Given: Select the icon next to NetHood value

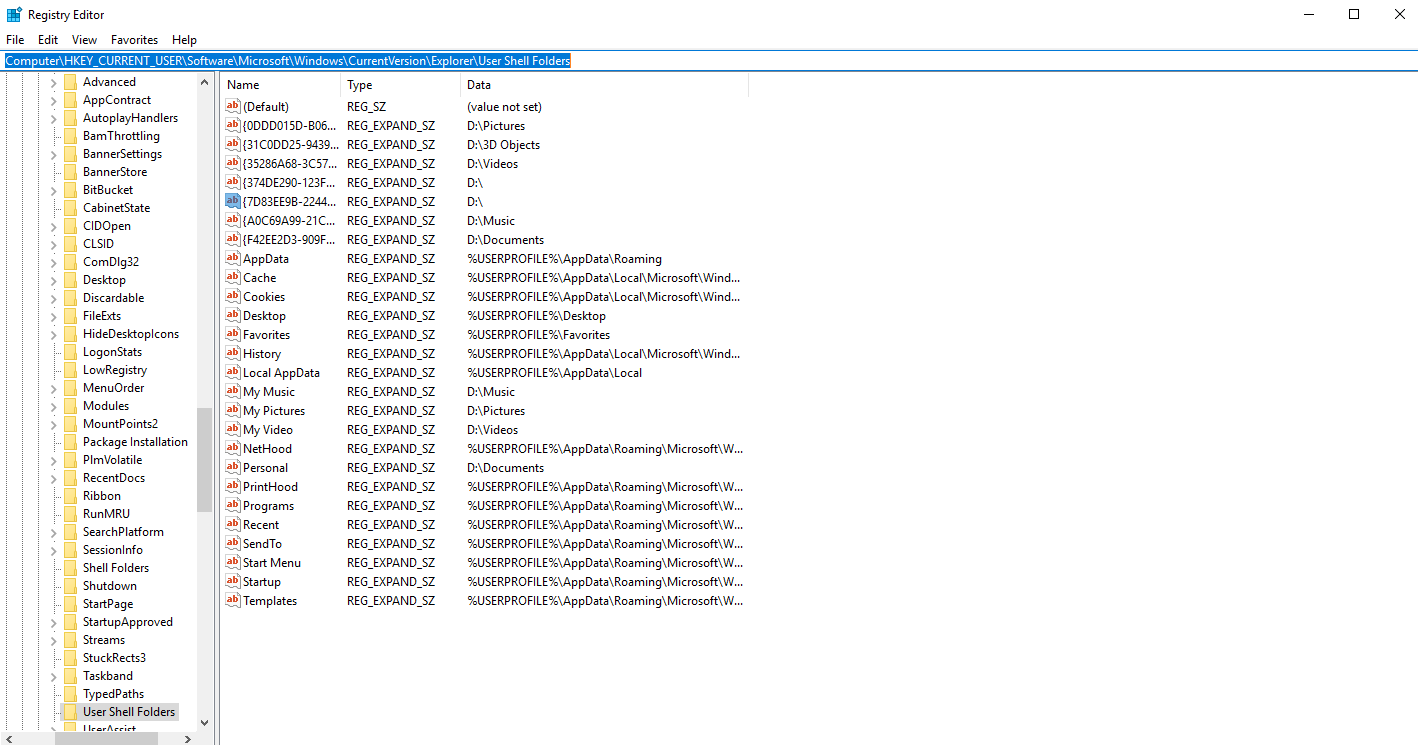Looking at the screenshot, I should coord(233,448).
